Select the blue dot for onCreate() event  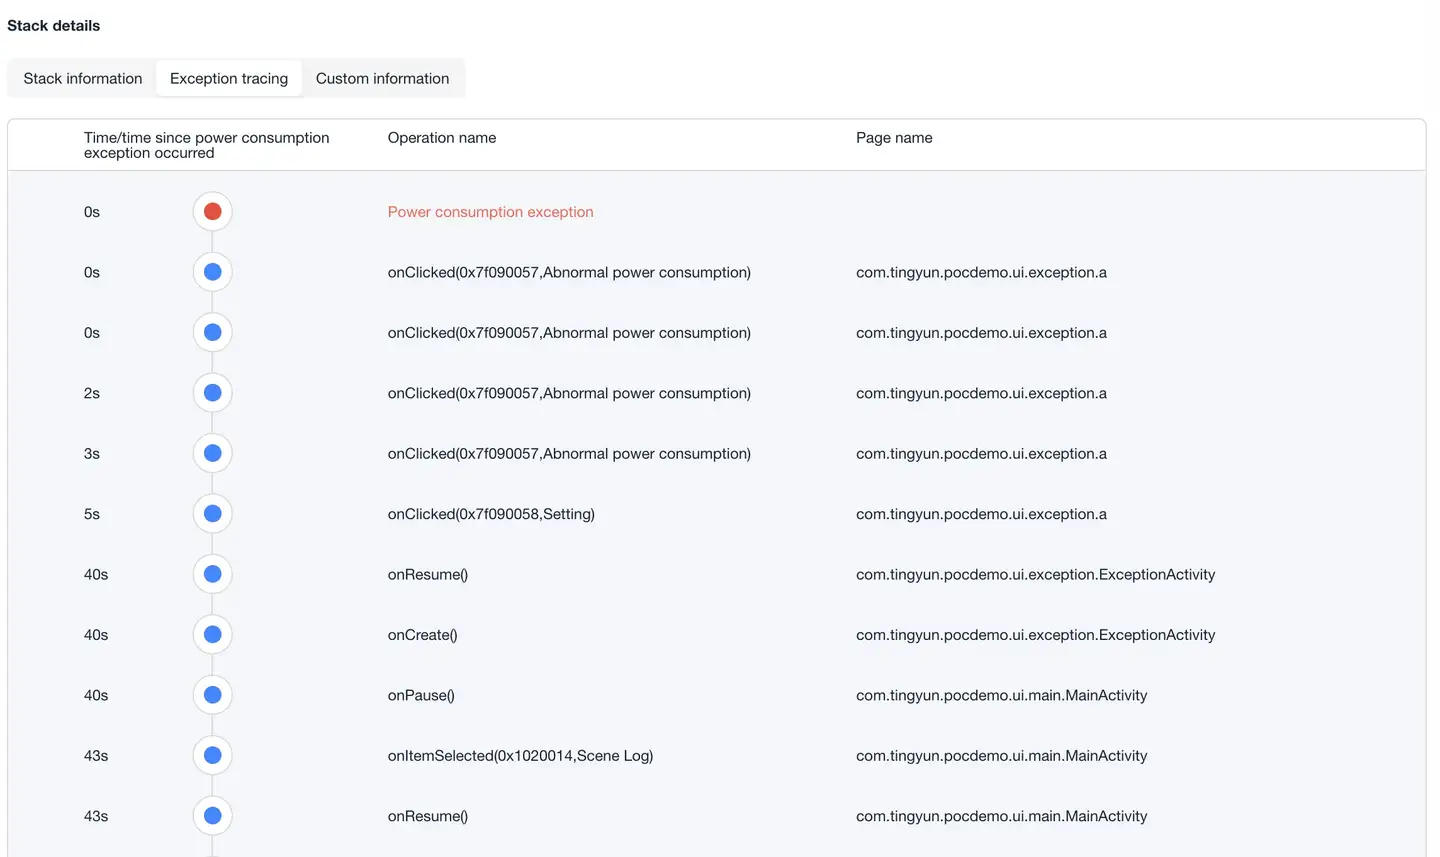coord(212,635)
